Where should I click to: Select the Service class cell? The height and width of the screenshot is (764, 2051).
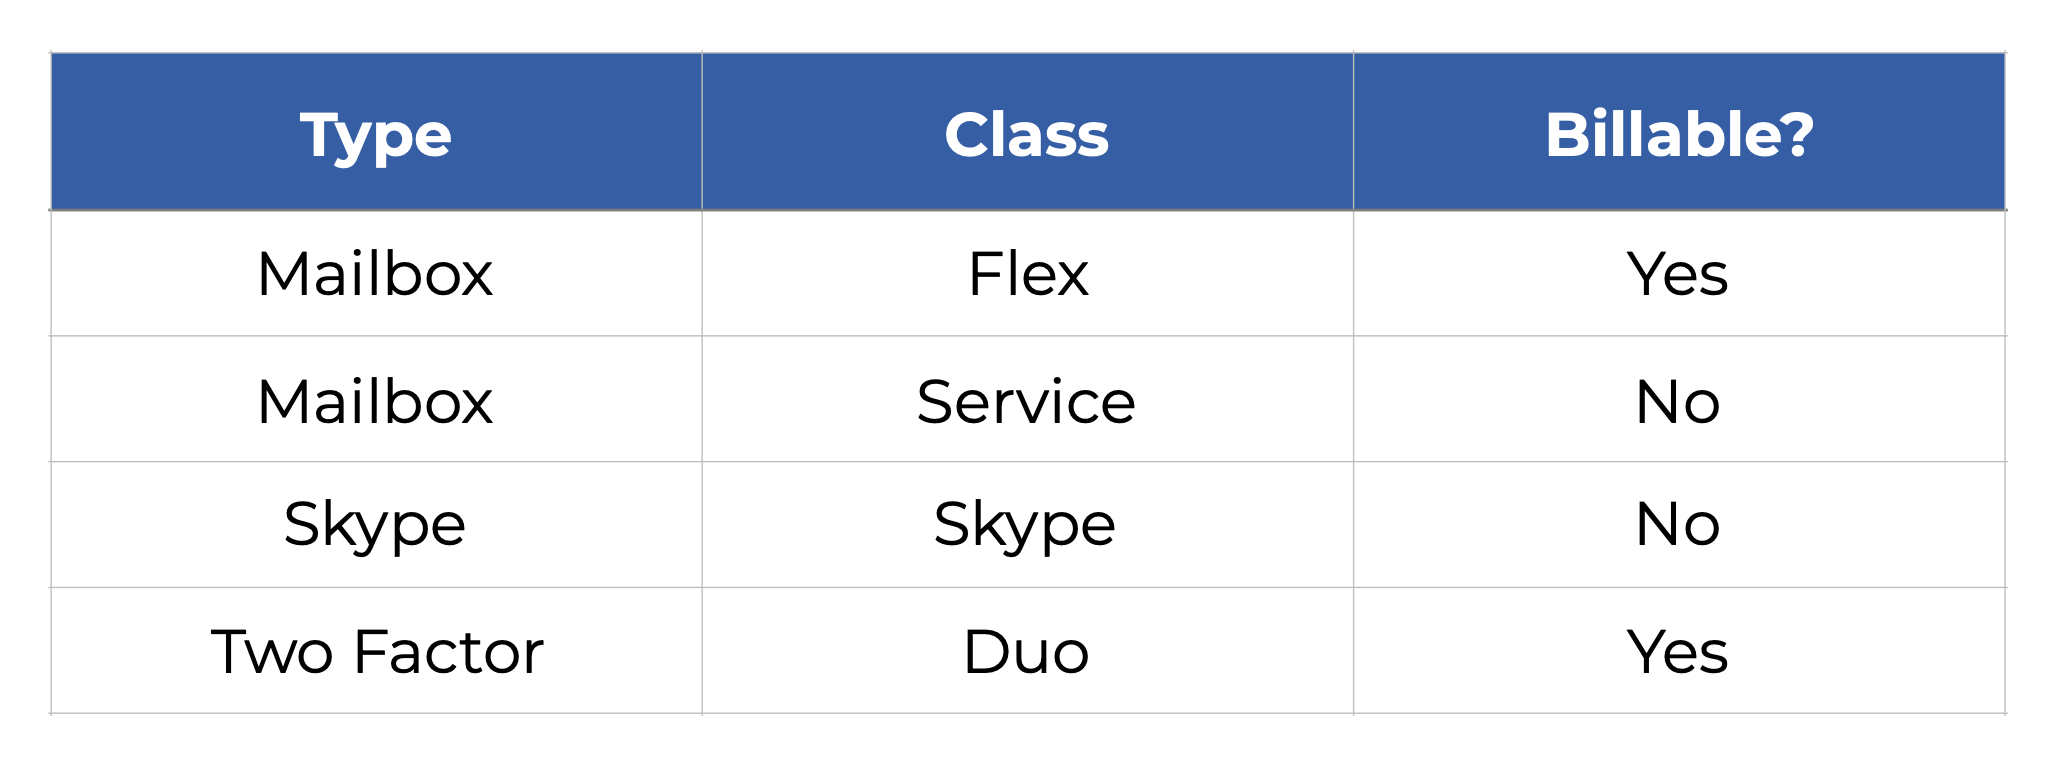(x=1027, y=402)
